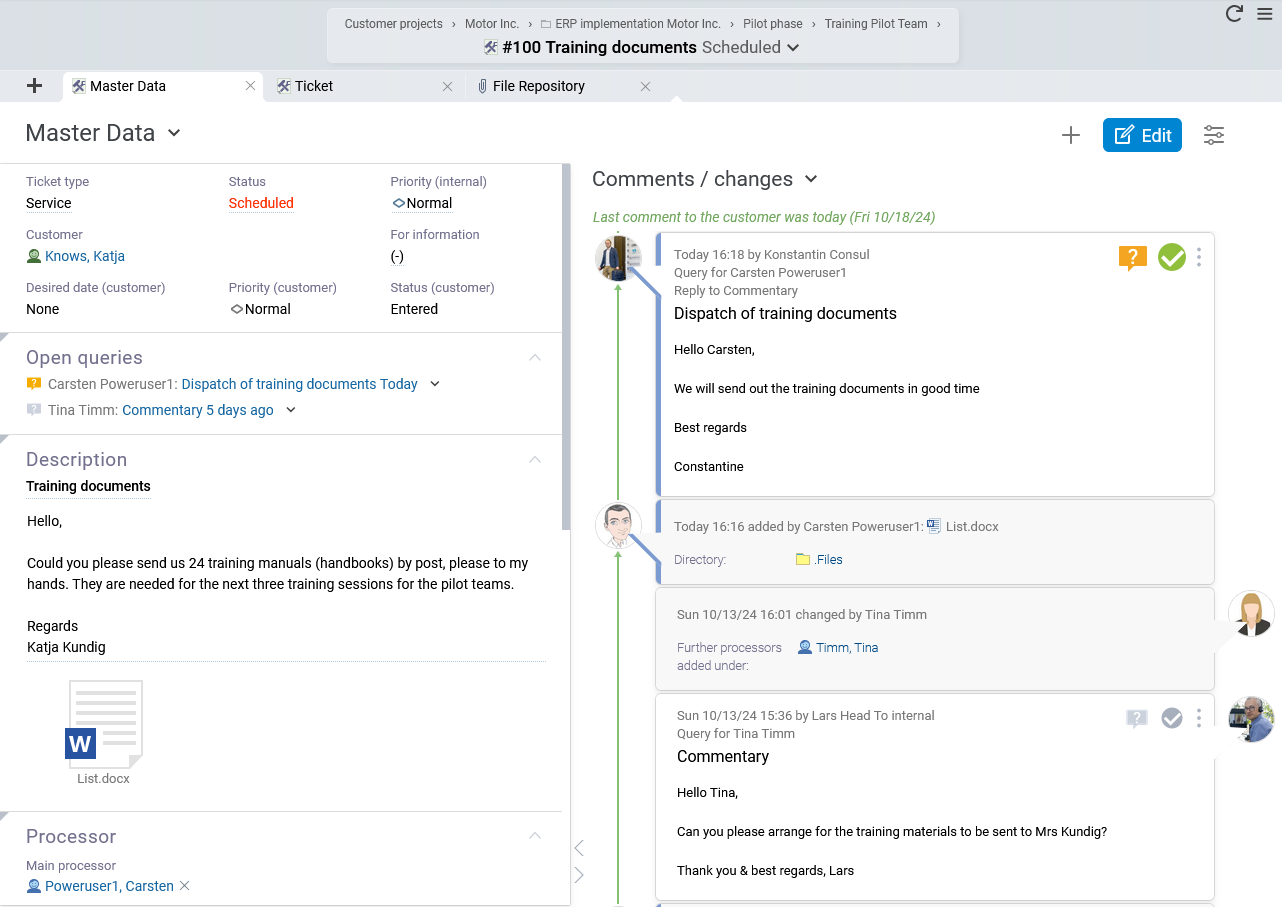Toggle gray checkmark on Lars Head's comment
1282x907 pixels.
pyautogui.click(x=1171, y=718)
